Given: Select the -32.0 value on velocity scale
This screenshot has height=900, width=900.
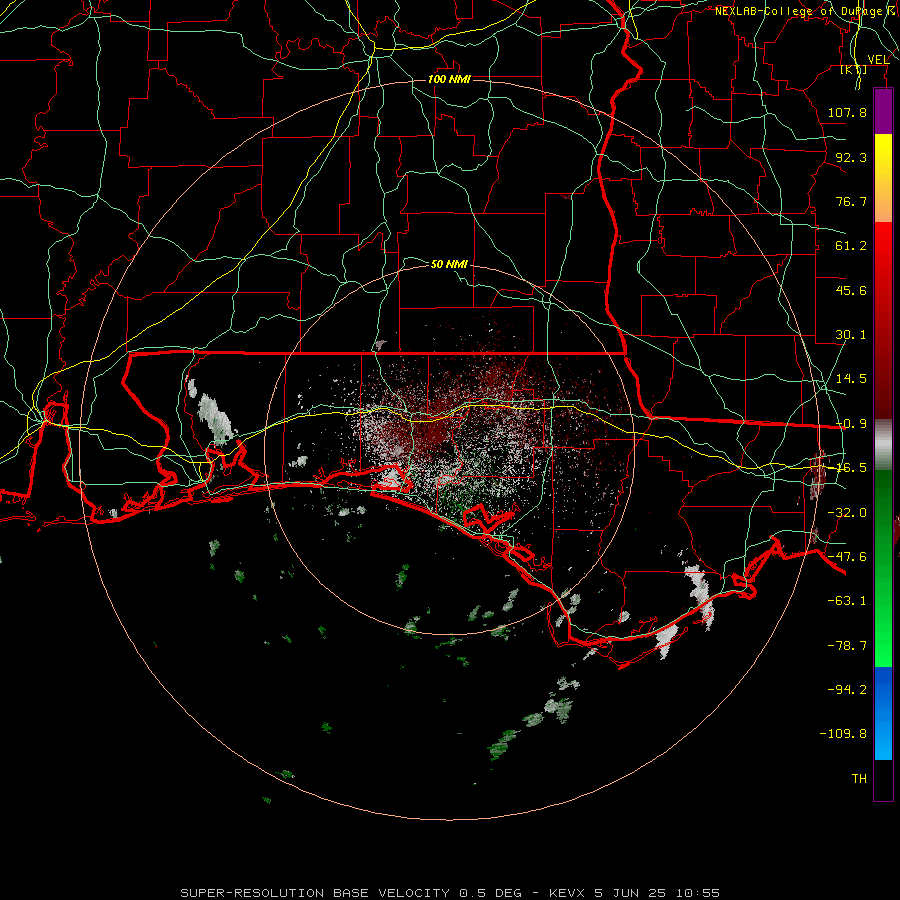Looking at the screenshot, I should [847, 513].
